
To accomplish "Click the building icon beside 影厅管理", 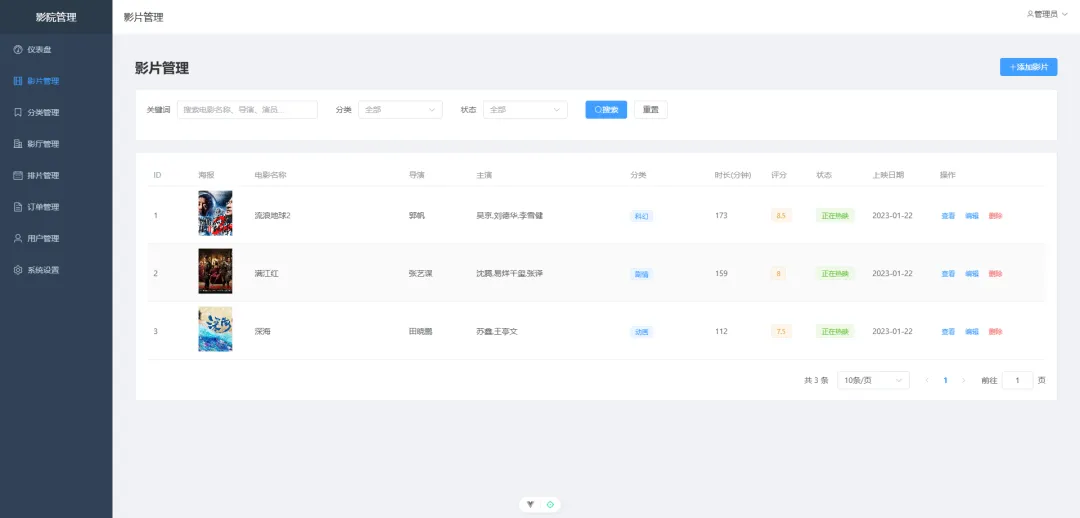I will click(x=18, y=144).
